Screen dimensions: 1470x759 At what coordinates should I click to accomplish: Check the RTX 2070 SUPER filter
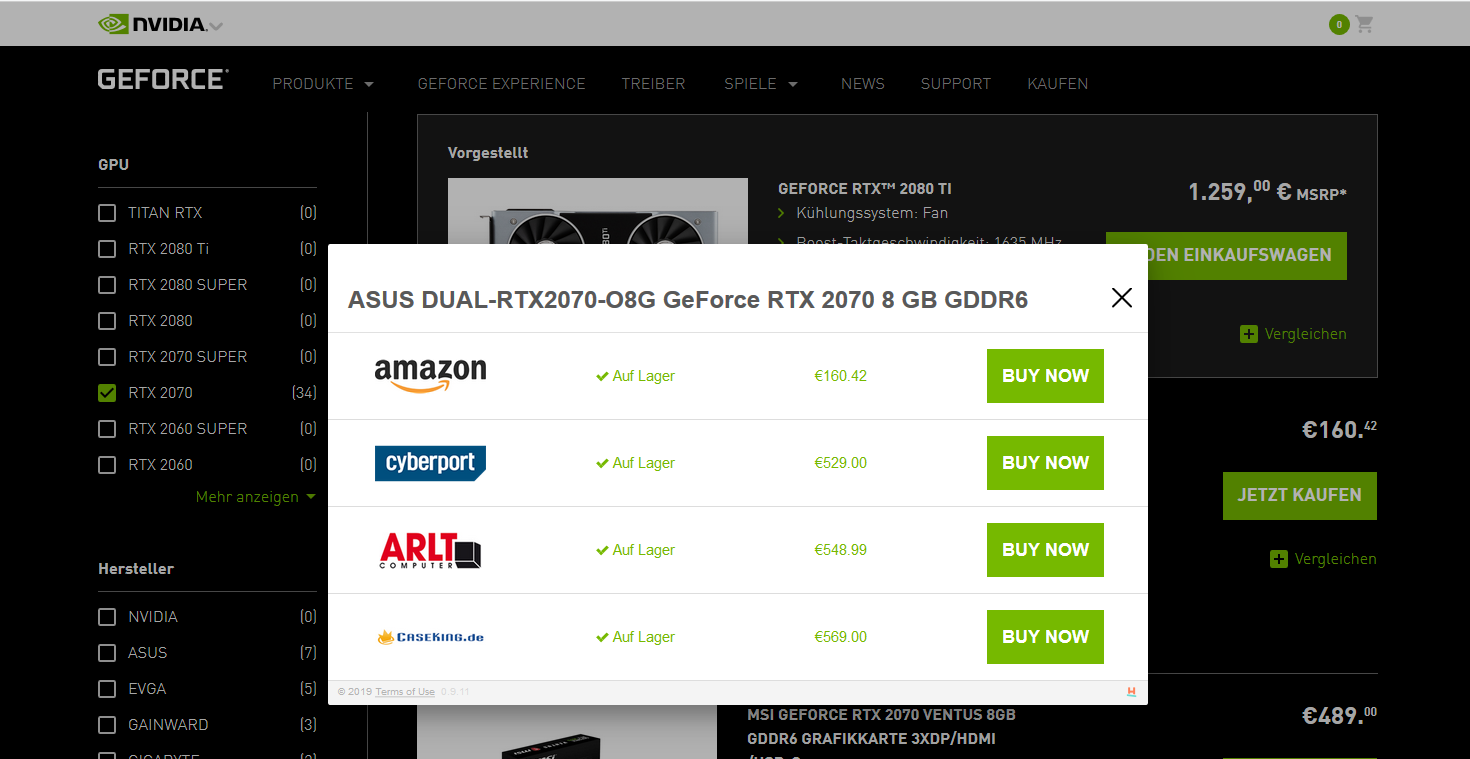pos(107,357)
